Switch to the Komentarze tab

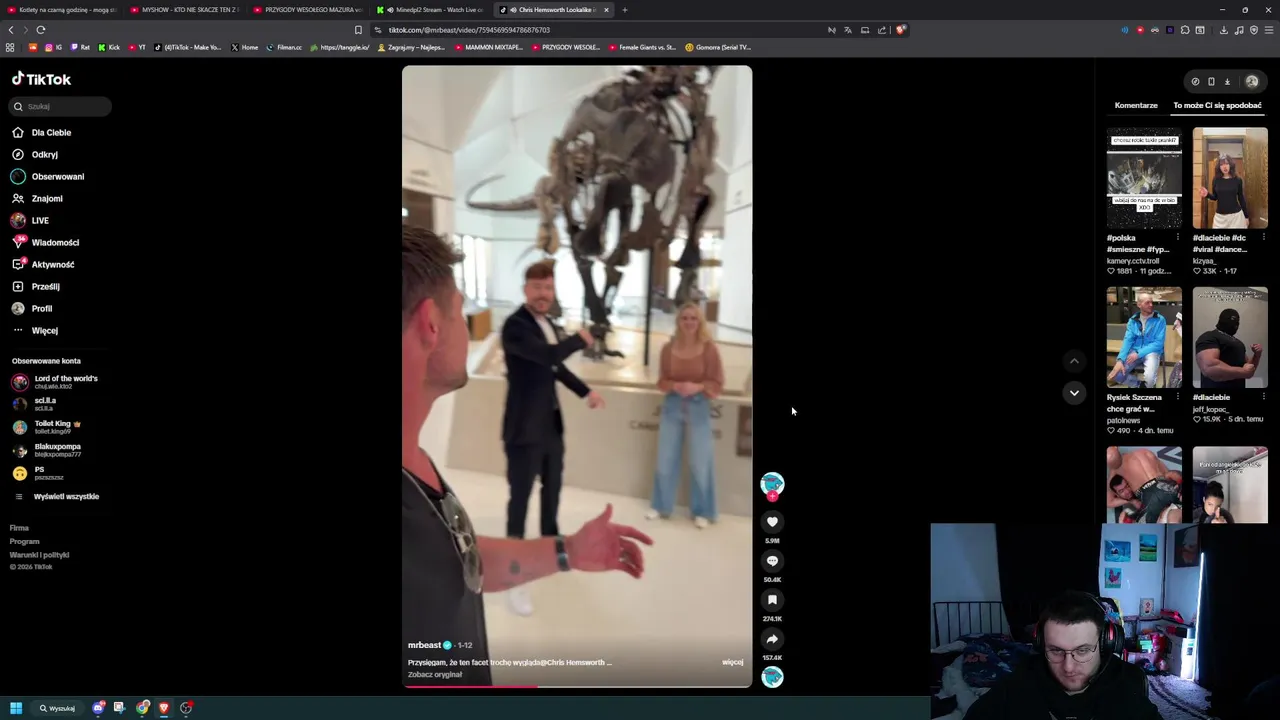click(x=1136, y=105)
